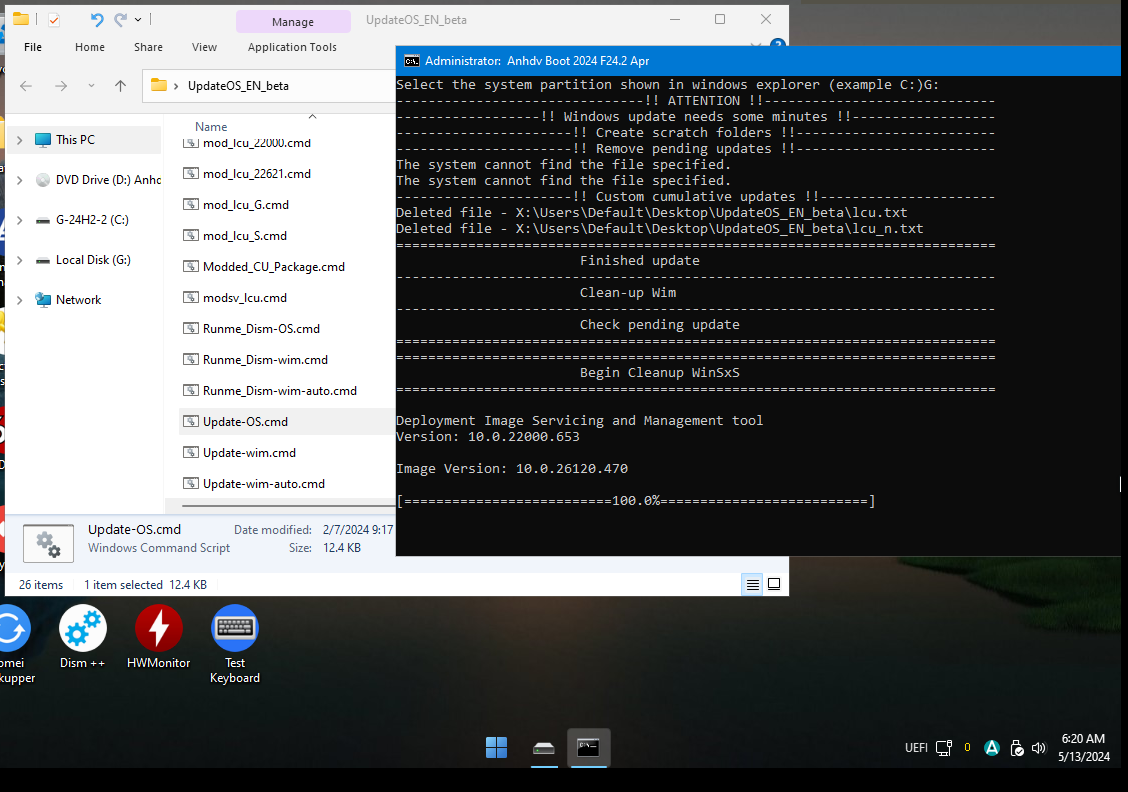1128x792 pixels.
Task: Select the file Update-wim-auto.cmd
Action: 263,483
